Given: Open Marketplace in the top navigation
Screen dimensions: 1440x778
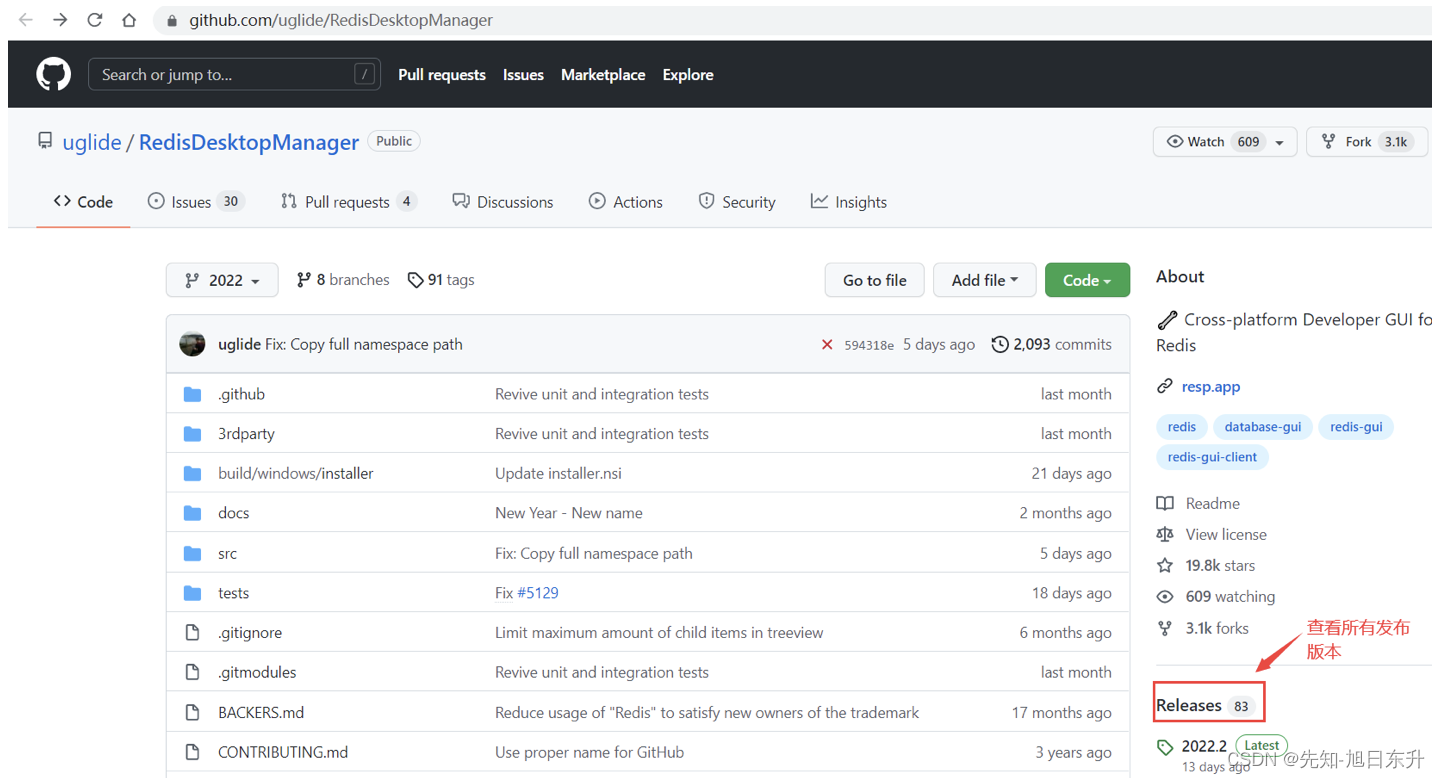Looking at the screenshot, I should click(603, 75).
